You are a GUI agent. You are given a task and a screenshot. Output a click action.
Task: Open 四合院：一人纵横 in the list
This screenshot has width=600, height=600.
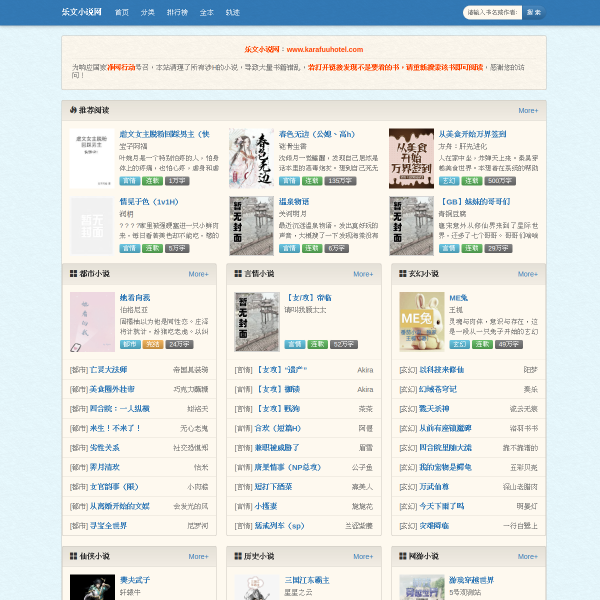pos(119,409)
